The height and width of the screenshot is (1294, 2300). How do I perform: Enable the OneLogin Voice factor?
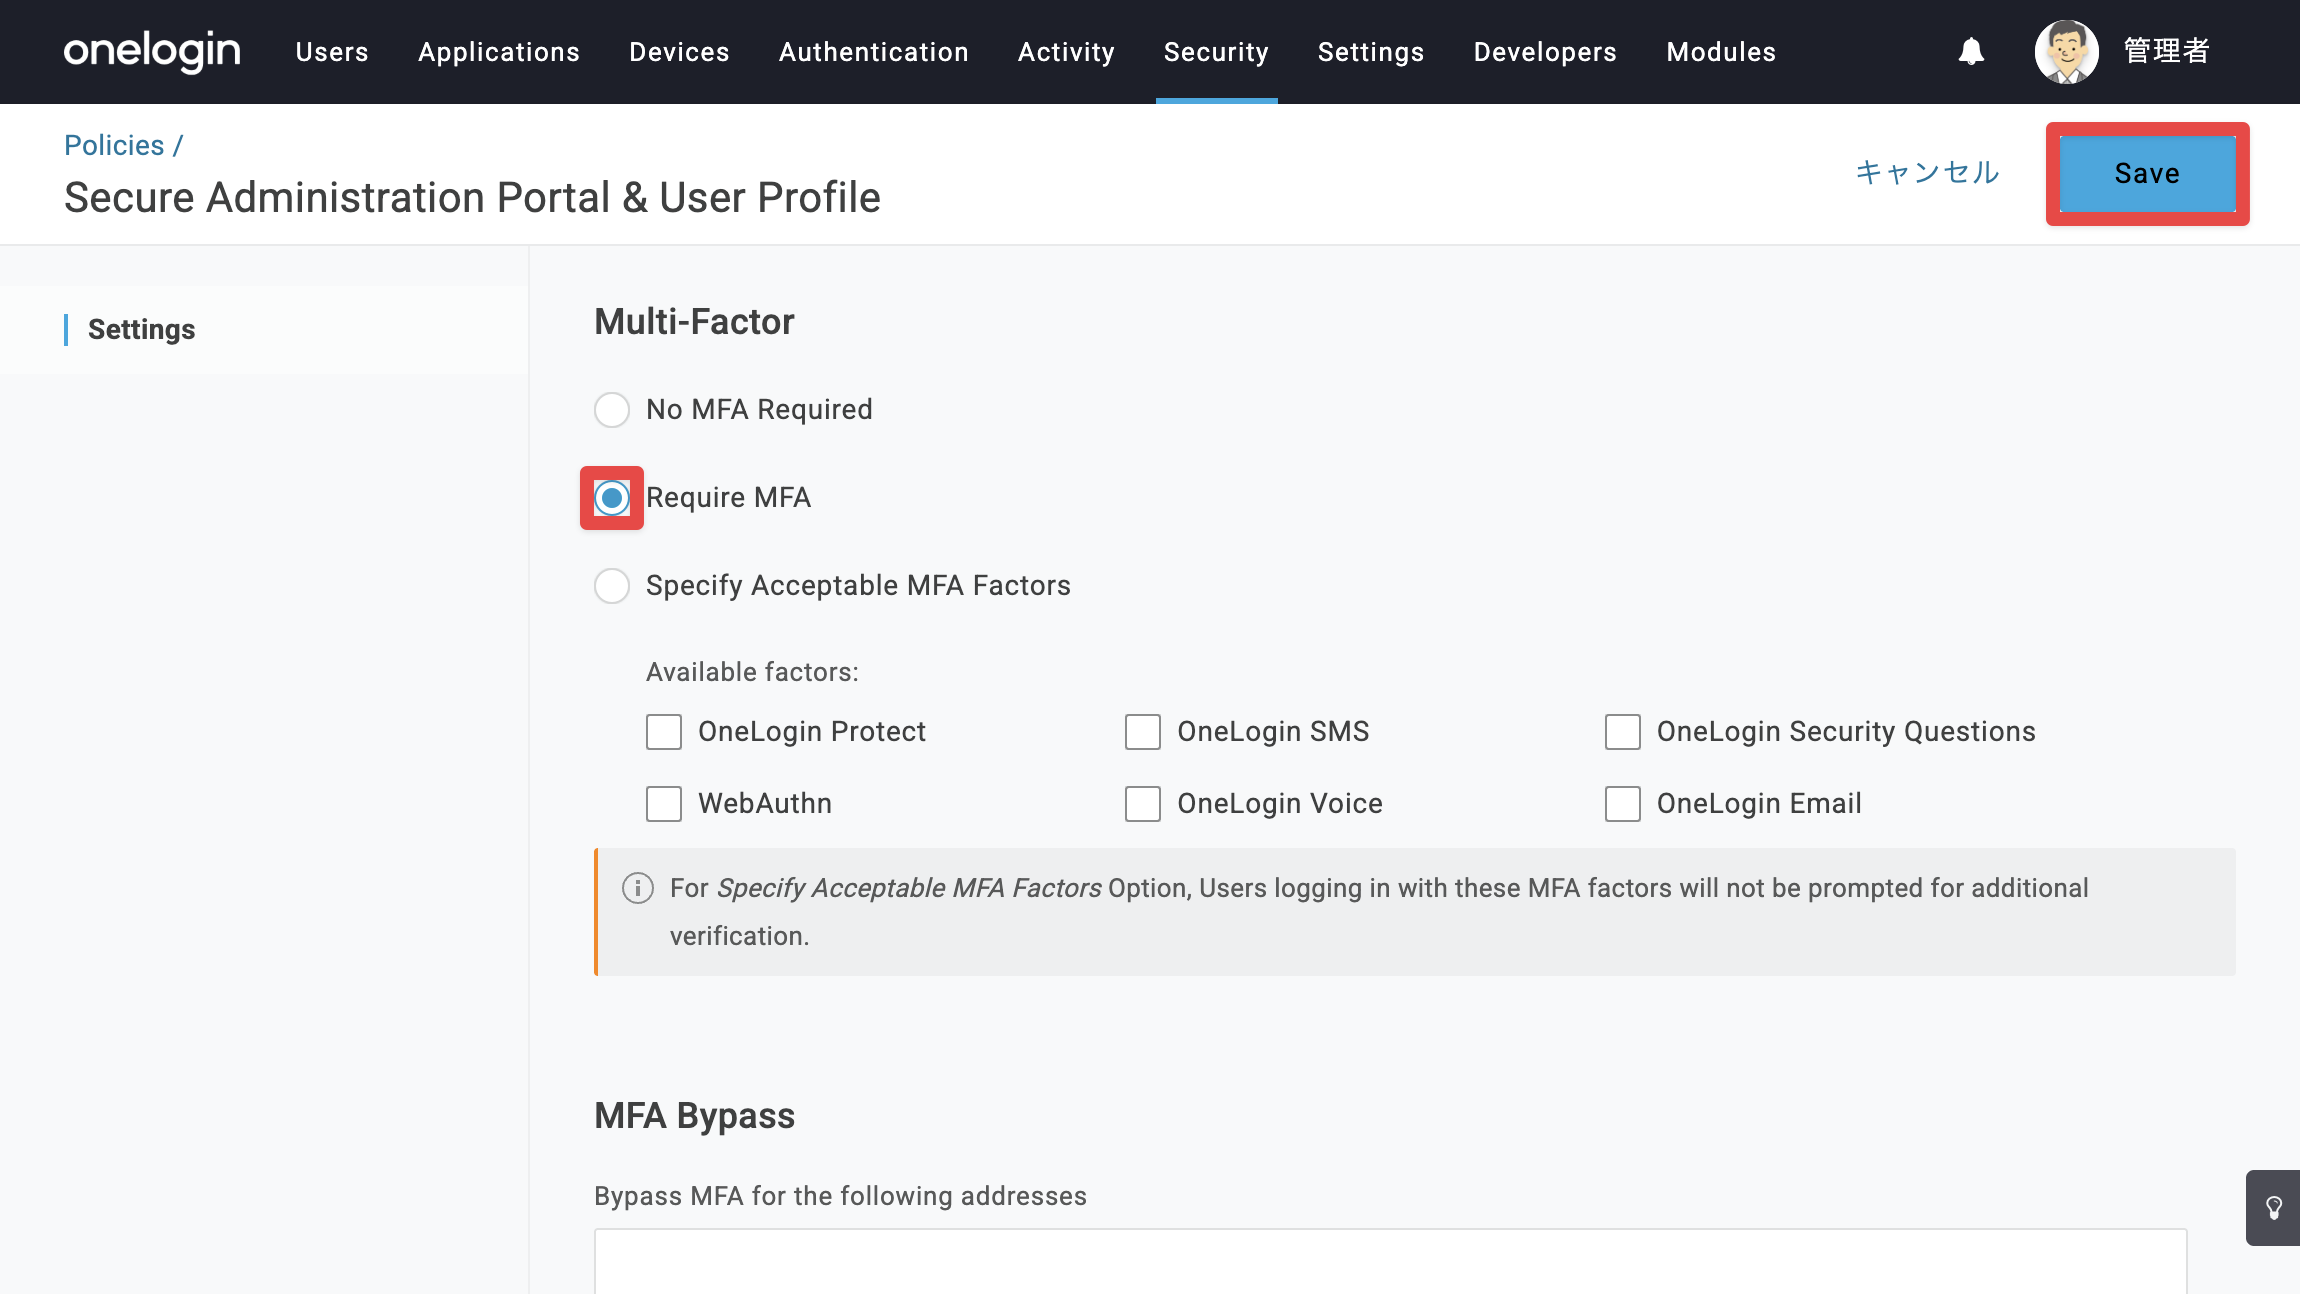pyautogui.click(x=1143, y=804)
